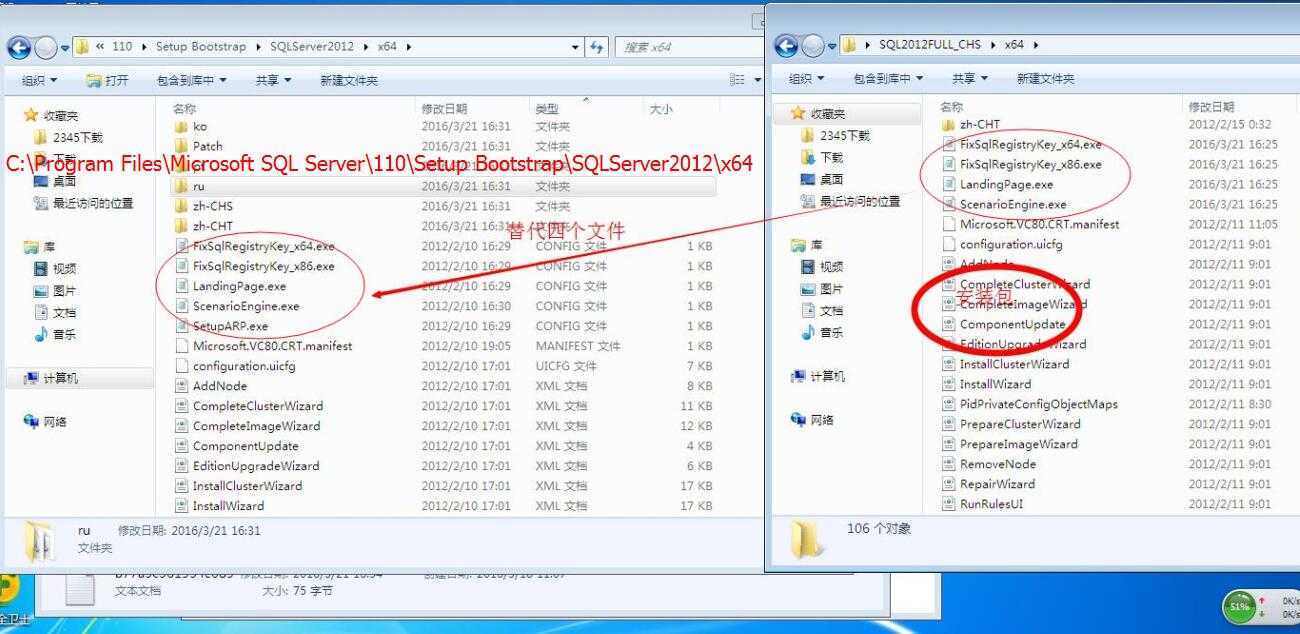Select PidPrivateConfigObjectMaps in right window
The width and height of the screenshot is (1300, 634).
1039,404
